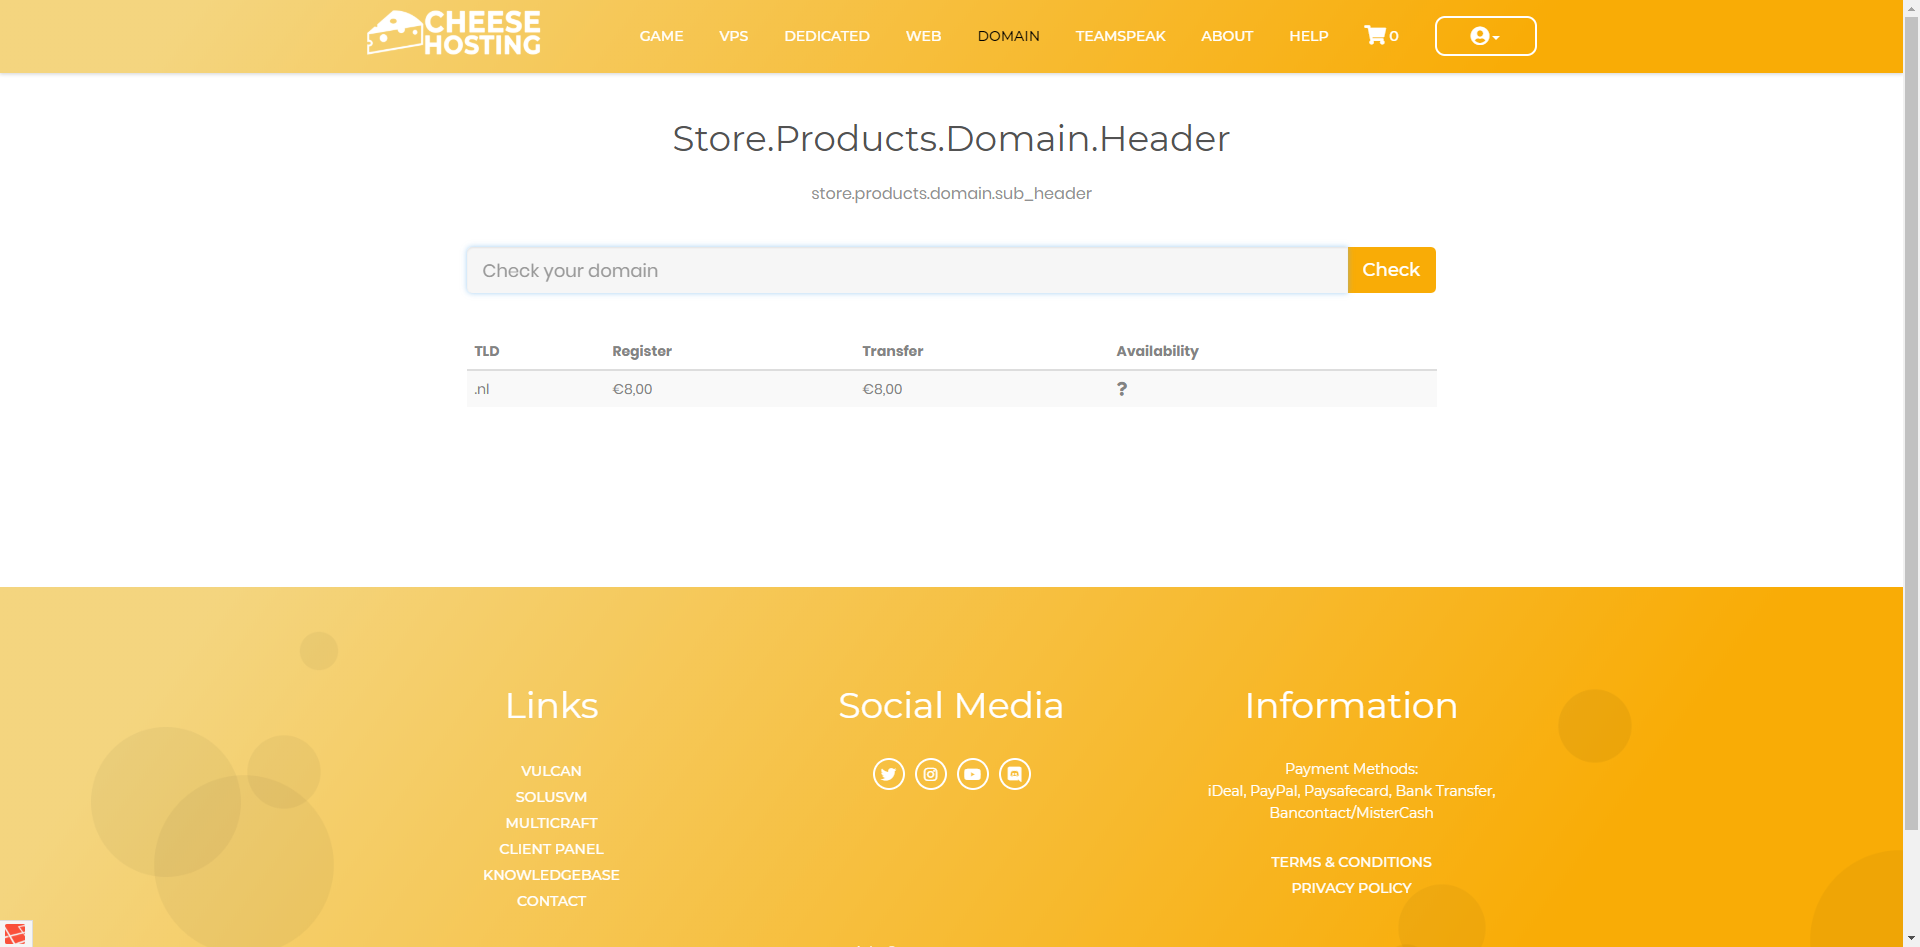1920x947 pixels.
Task: Click the page vertical scrollbar thumb
Action: [x=1911, y=420]
